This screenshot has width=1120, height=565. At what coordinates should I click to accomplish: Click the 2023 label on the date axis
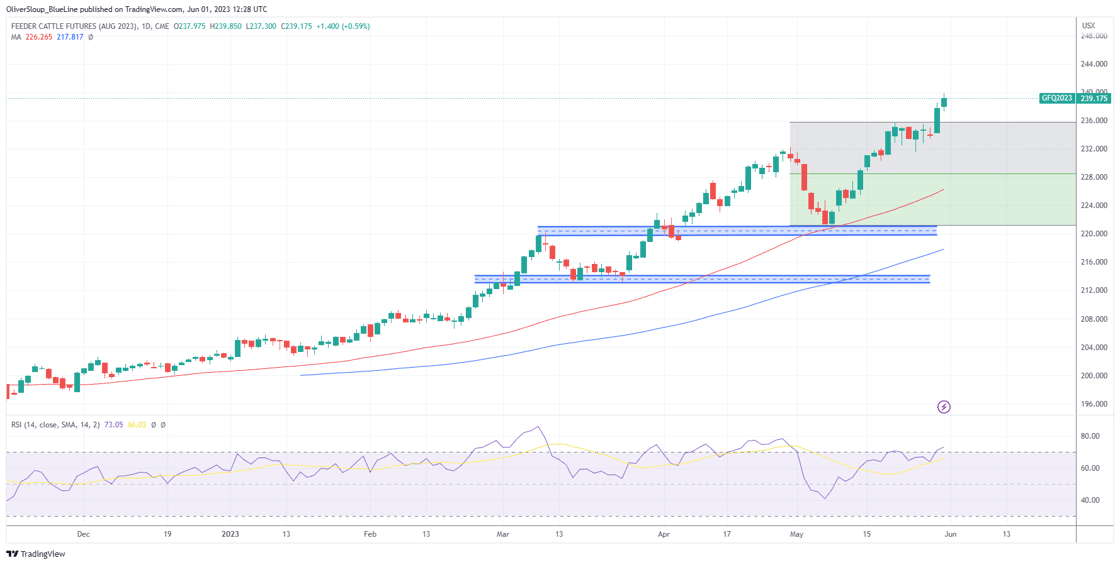(230, 534)
